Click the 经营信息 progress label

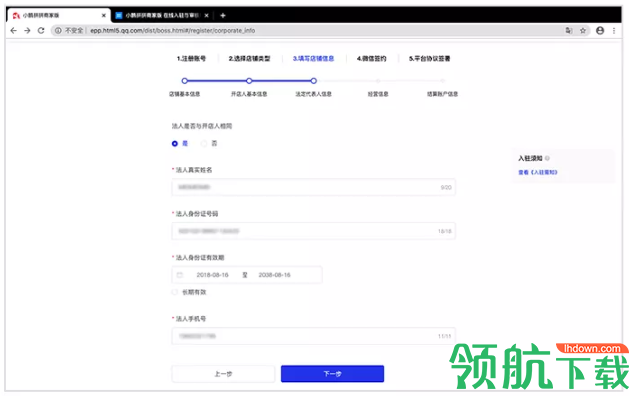(378, 94)
